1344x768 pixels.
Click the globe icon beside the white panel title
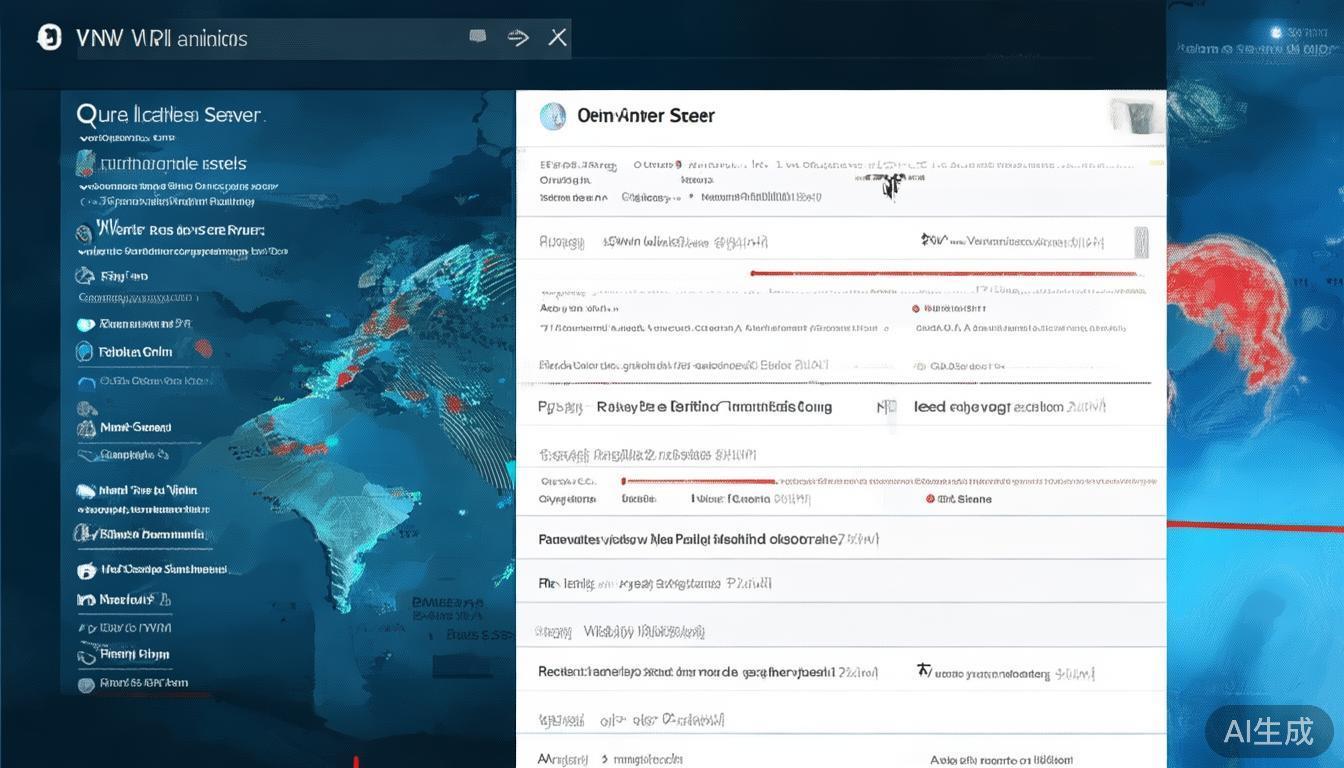click(x=553, y=116)
